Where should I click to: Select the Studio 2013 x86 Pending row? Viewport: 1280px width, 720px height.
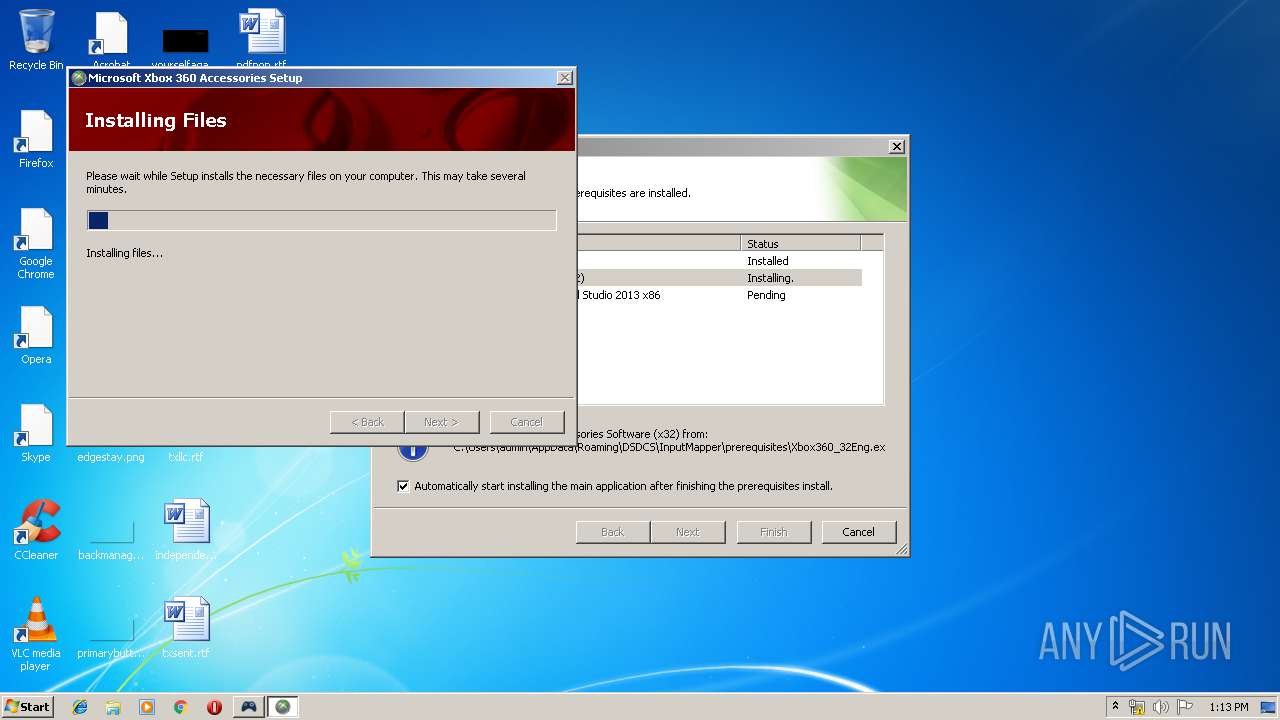pyautogui.click(x=718, y=295)
